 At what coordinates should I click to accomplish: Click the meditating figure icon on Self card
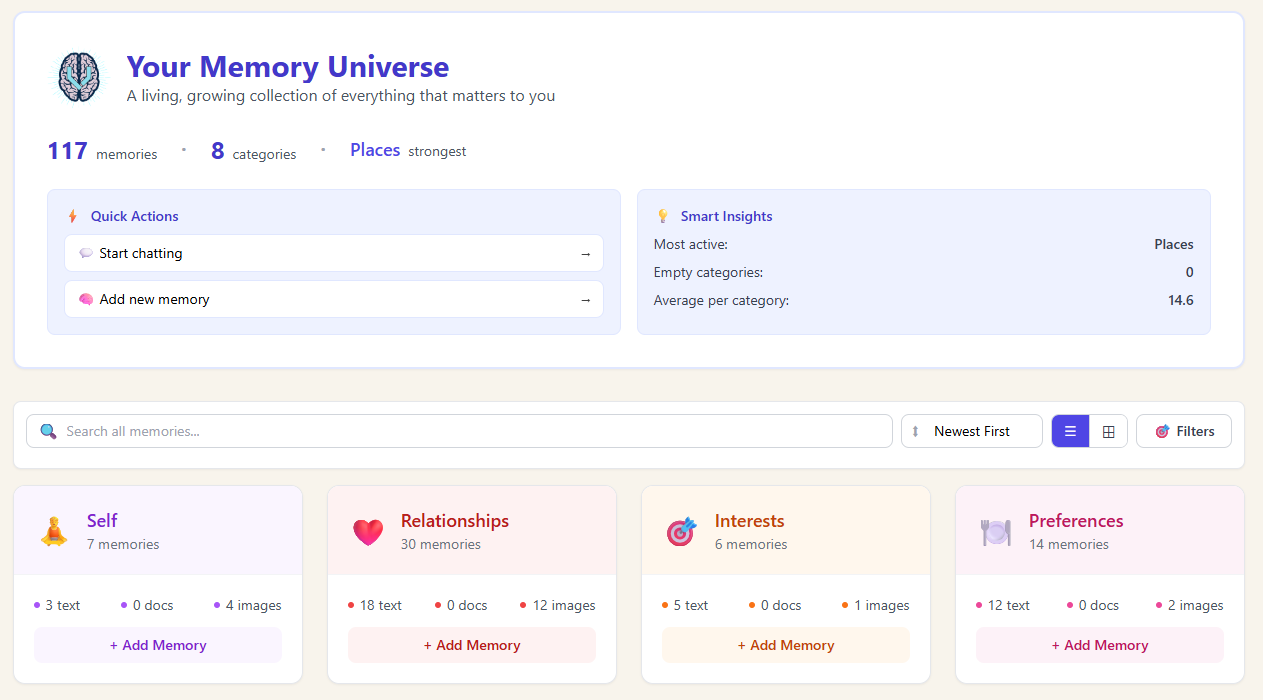[x=55, y=531]
